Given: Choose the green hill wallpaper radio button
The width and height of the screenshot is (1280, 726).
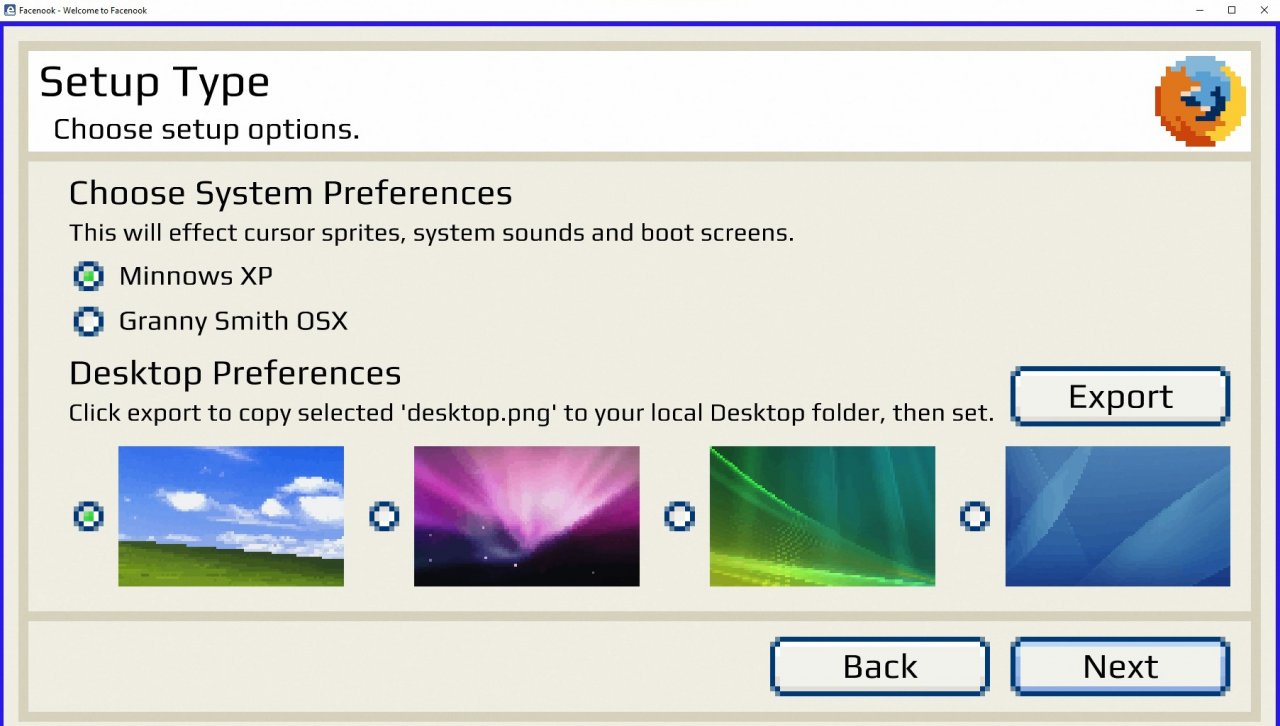Looking at the screenshot, I should 88,516.
